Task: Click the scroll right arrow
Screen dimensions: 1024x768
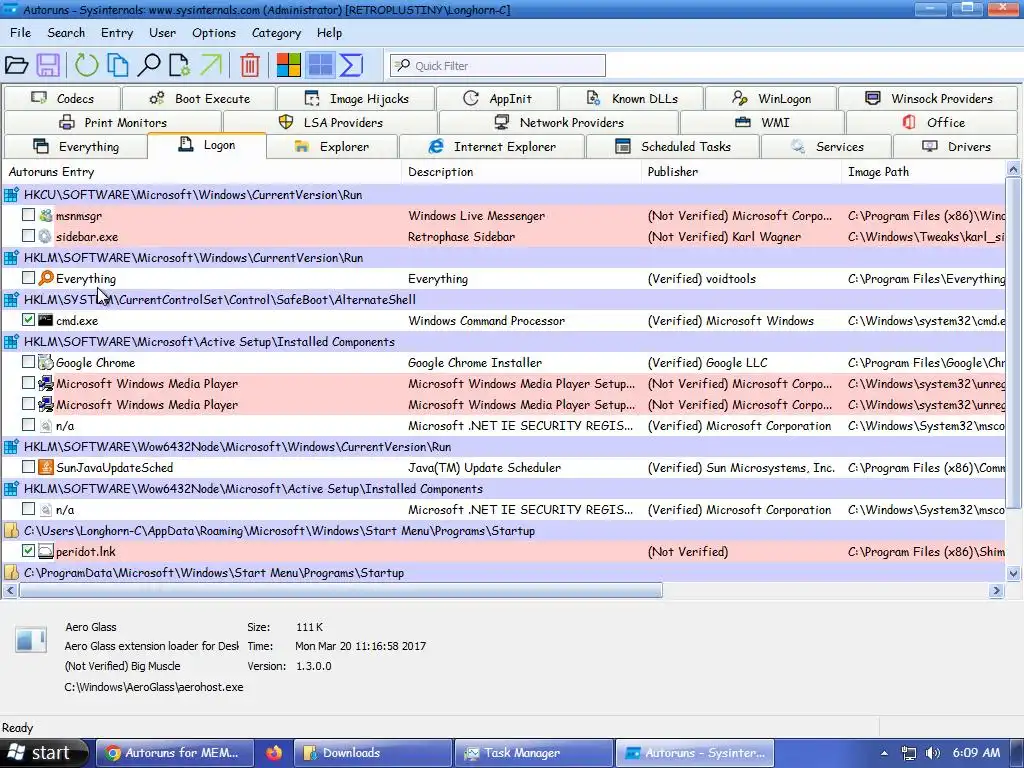Action: click(996, 590)
